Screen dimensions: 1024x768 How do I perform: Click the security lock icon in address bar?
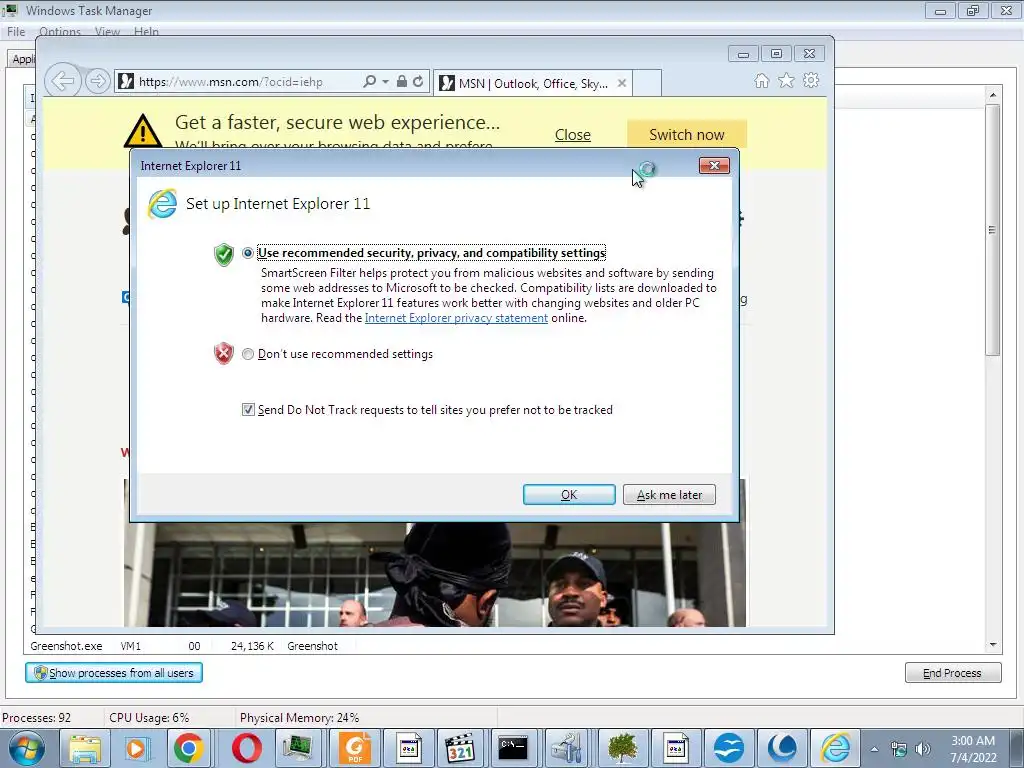[402, 82]
